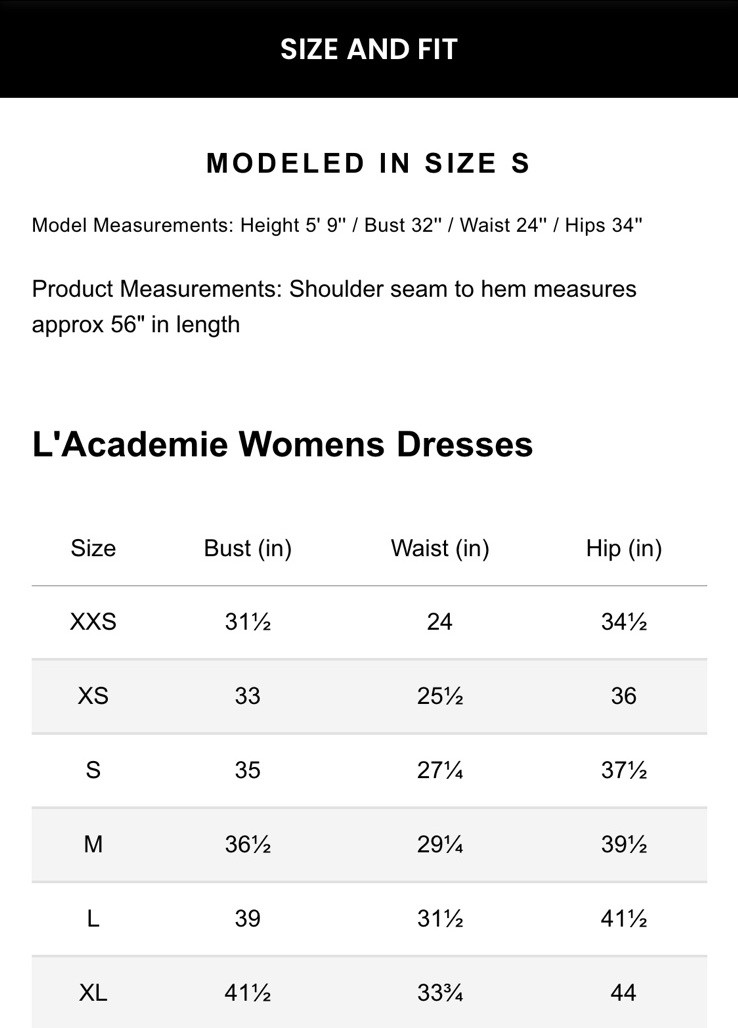This screenshot has height=1028, width=738.
Task: Select the XS size row label
Action: click(93, 696)
